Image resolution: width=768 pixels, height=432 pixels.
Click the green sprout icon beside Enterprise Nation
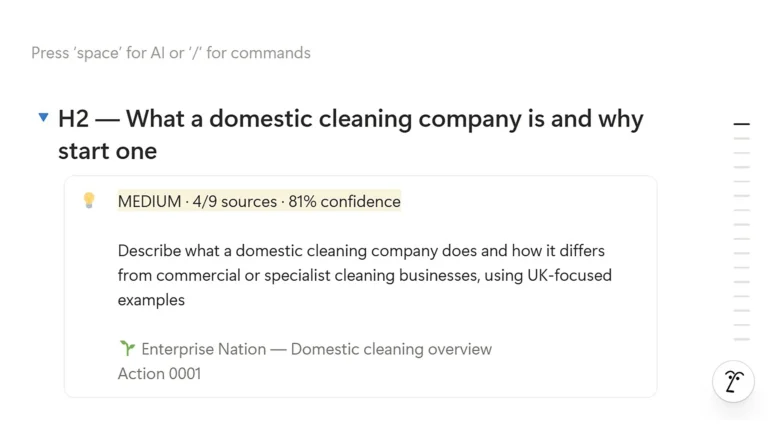(x=127, y=348)
